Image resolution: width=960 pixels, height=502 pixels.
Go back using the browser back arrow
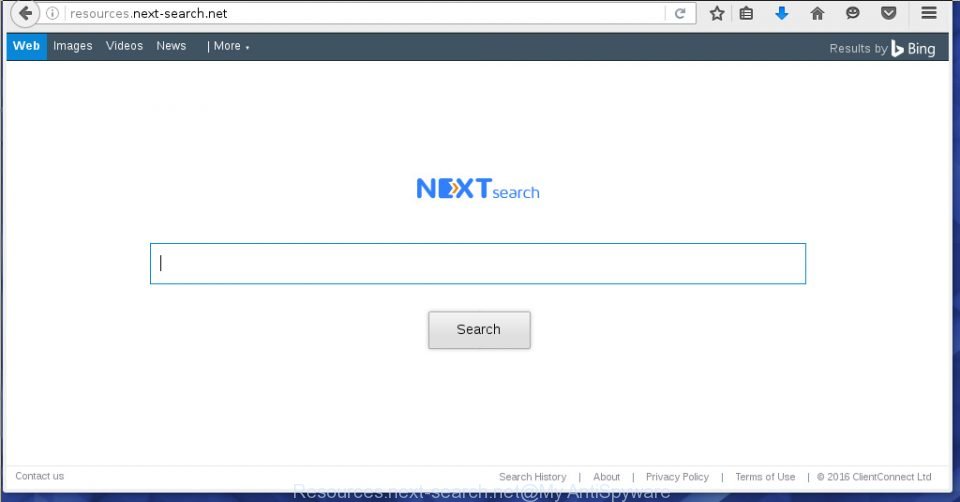pyautogui.click(x=24, y=13)
